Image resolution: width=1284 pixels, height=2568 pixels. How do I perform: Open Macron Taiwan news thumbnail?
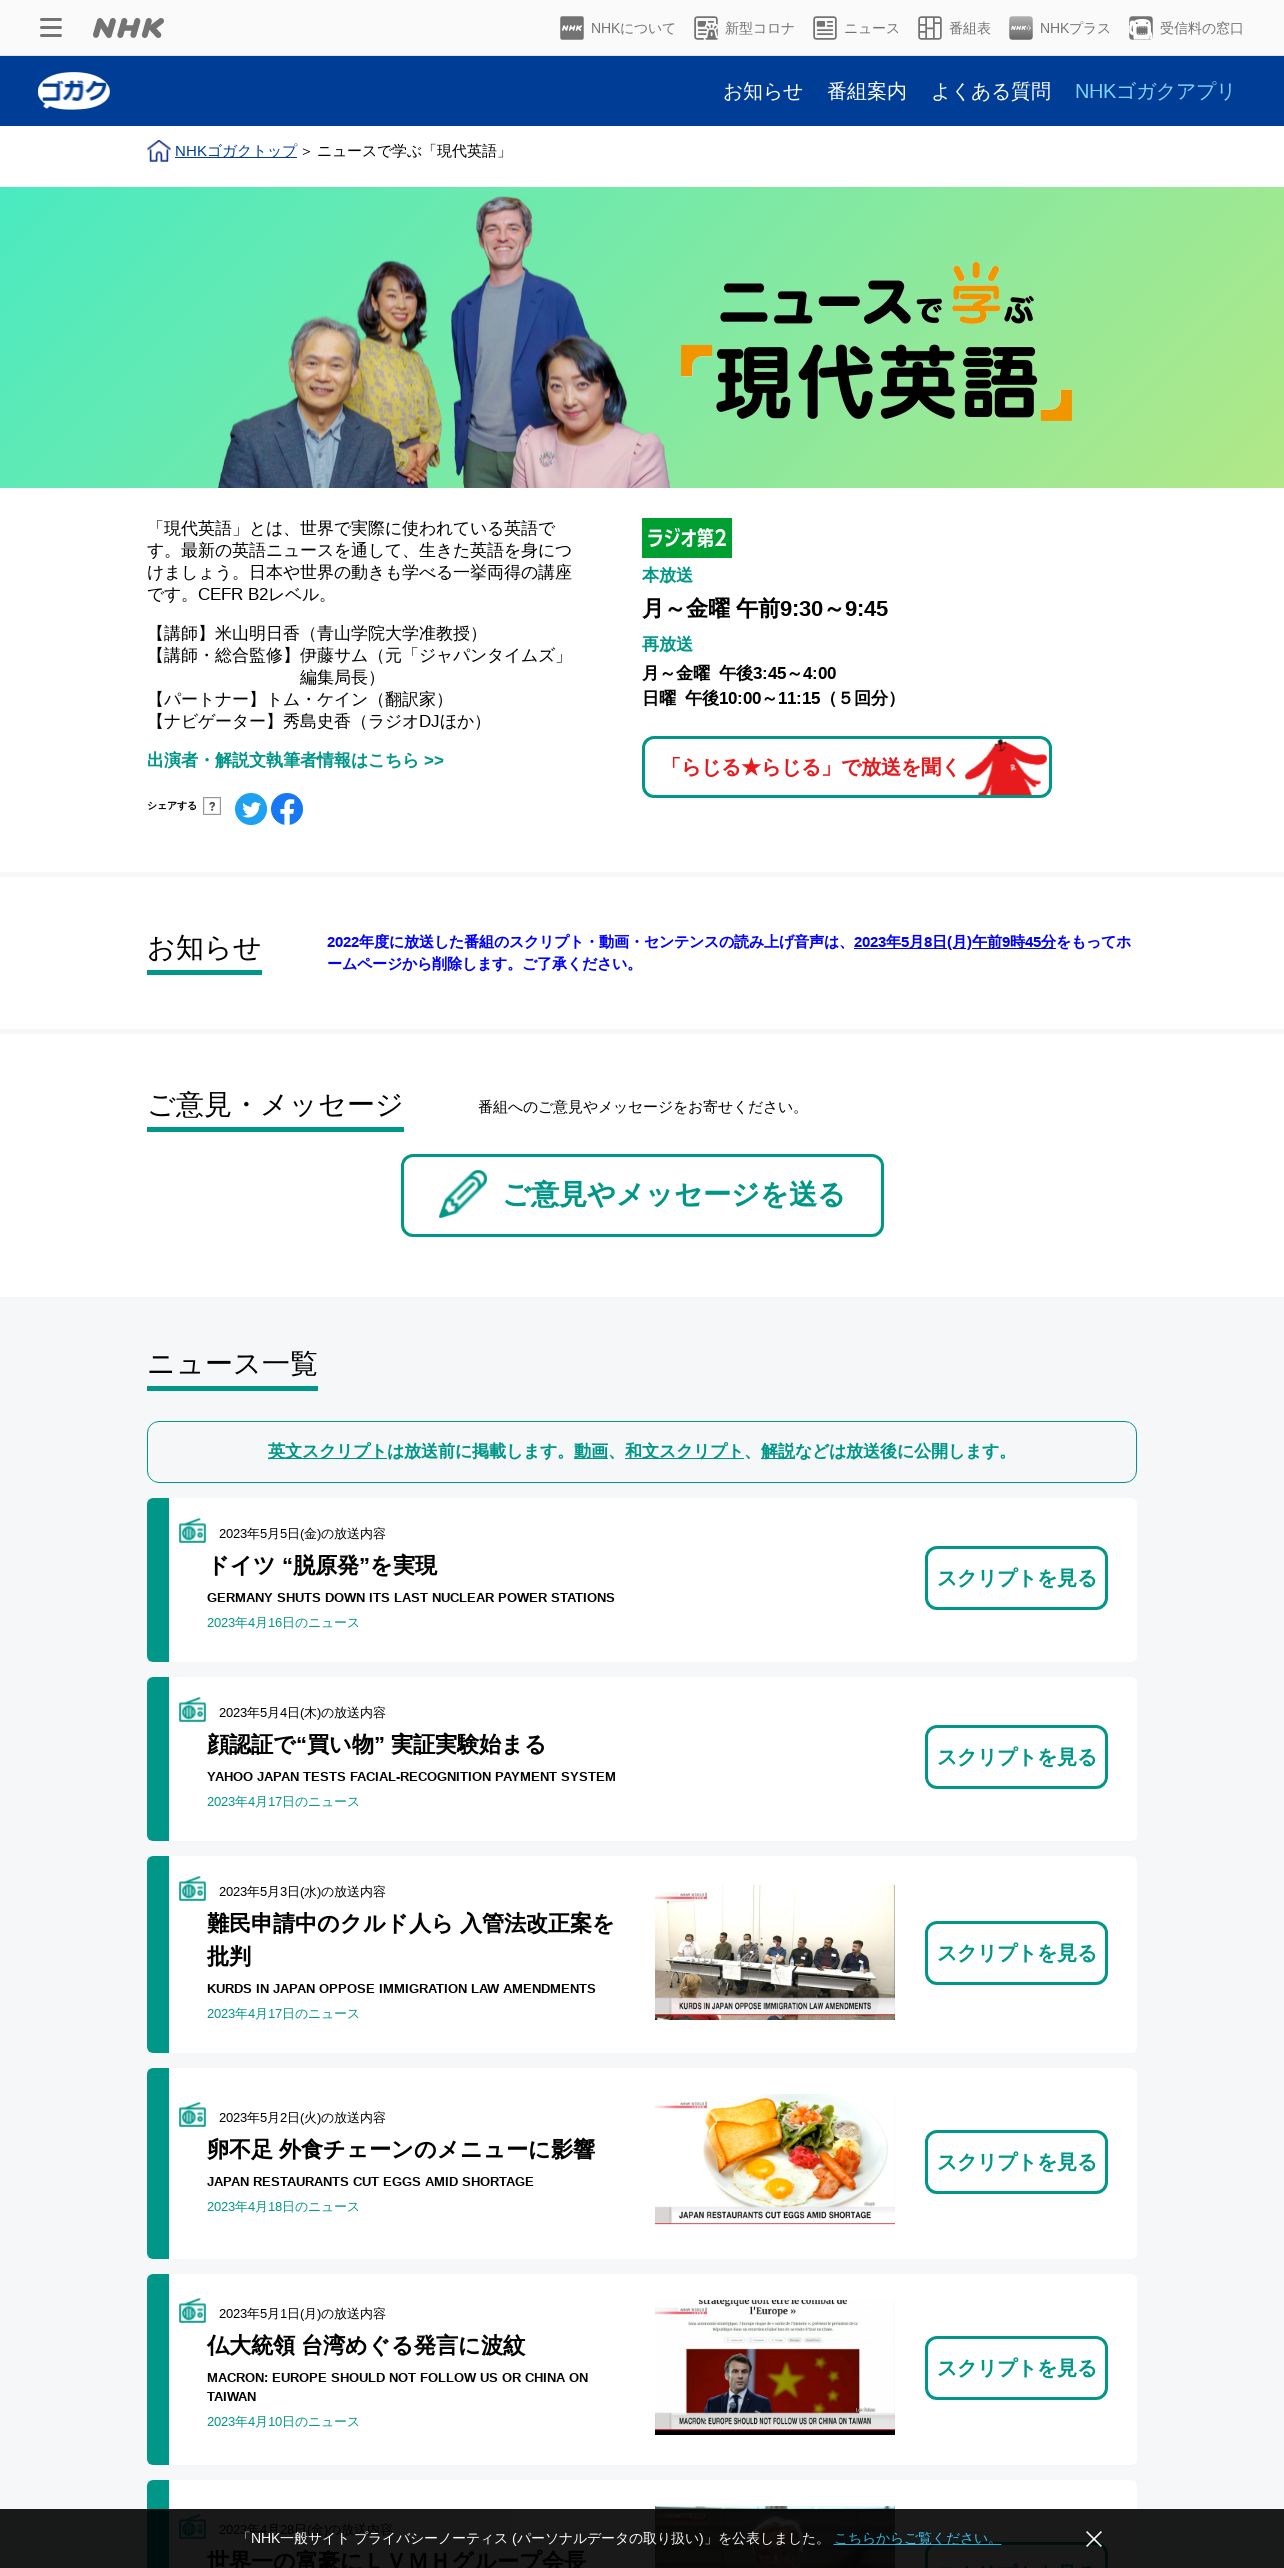(775, 2367)
